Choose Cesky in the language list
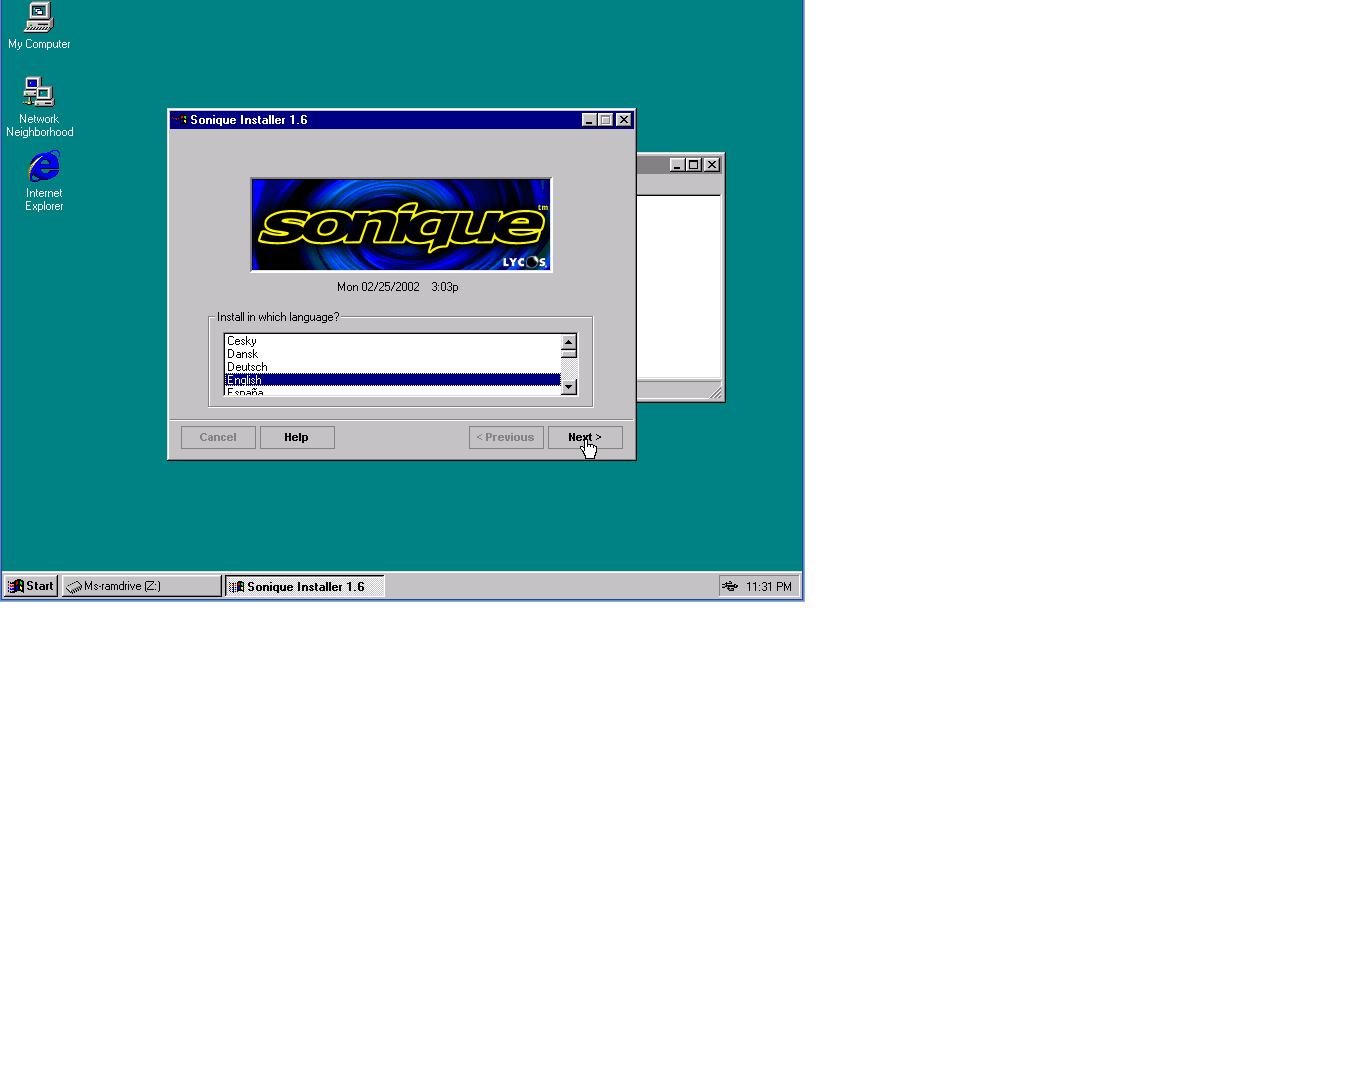The image size is (1350, 1080). (x=392, y=341)
